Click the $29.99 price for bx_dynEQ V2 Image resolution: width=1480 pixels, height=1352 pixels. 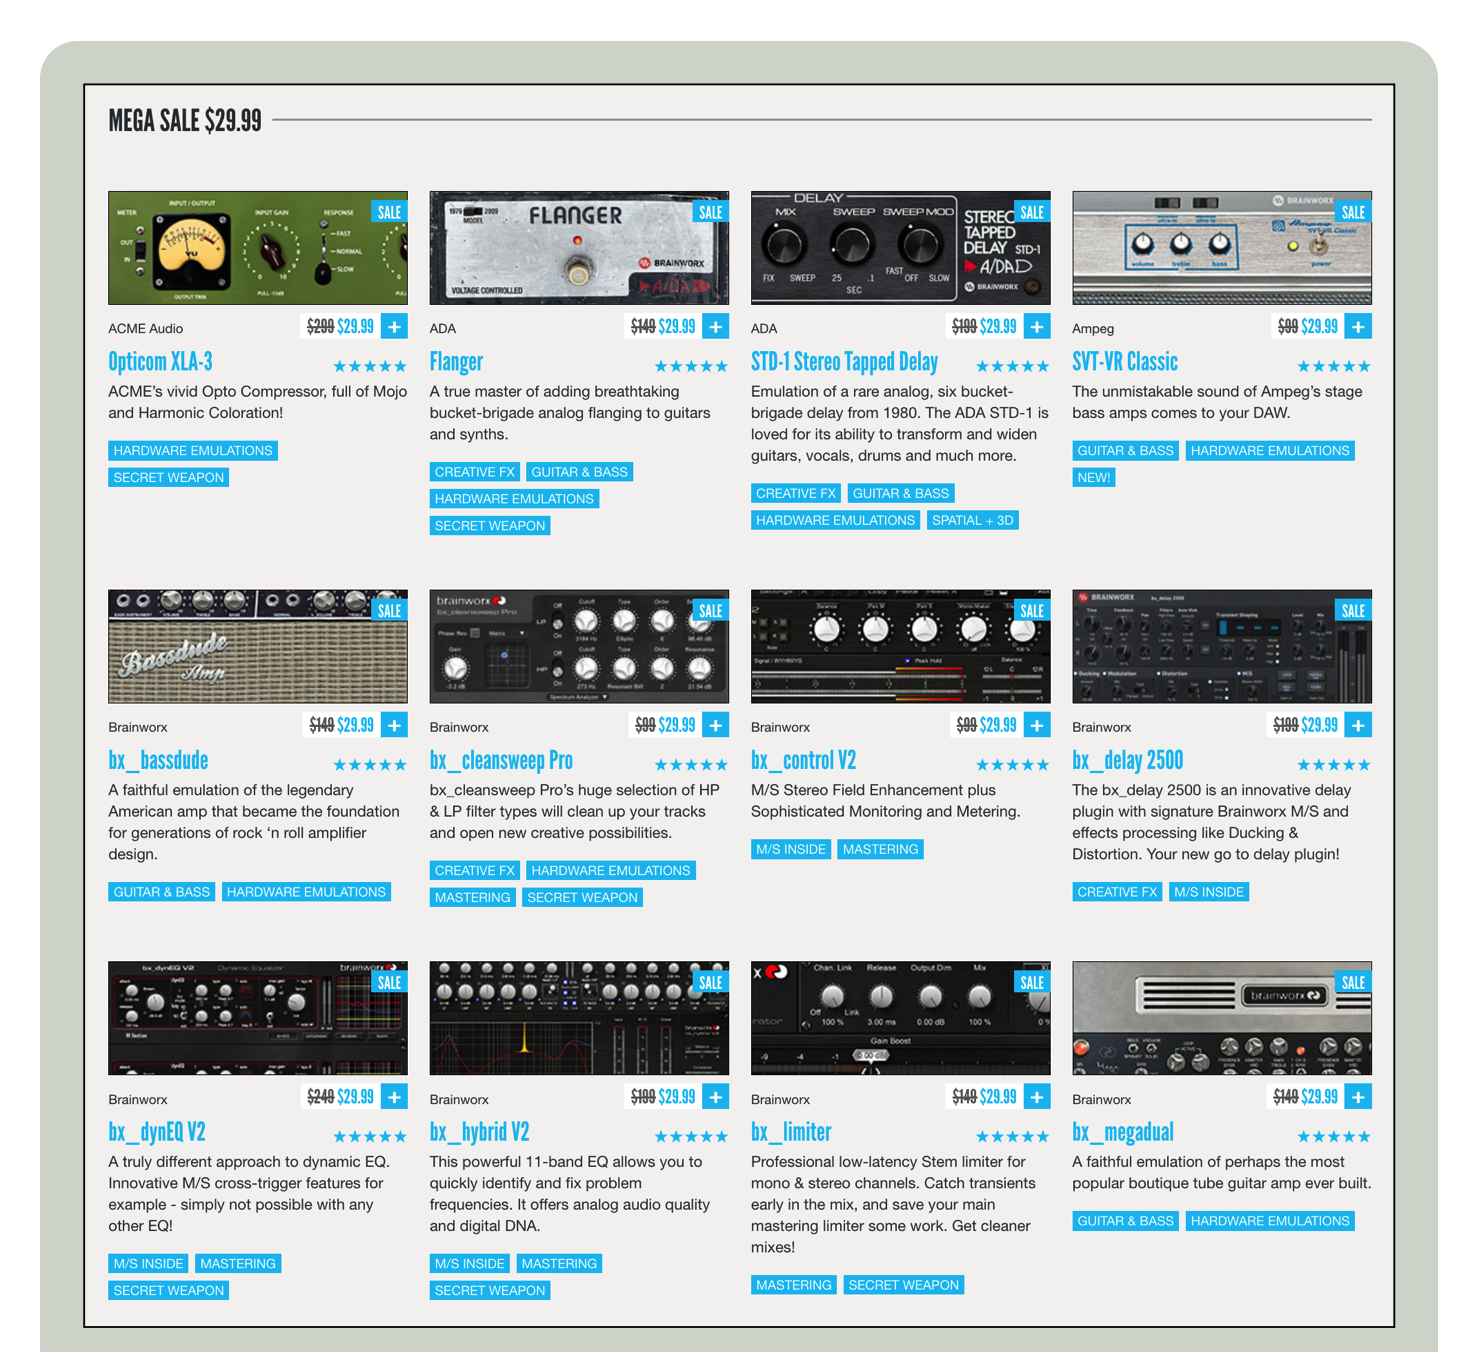[x=356, y=1097]
